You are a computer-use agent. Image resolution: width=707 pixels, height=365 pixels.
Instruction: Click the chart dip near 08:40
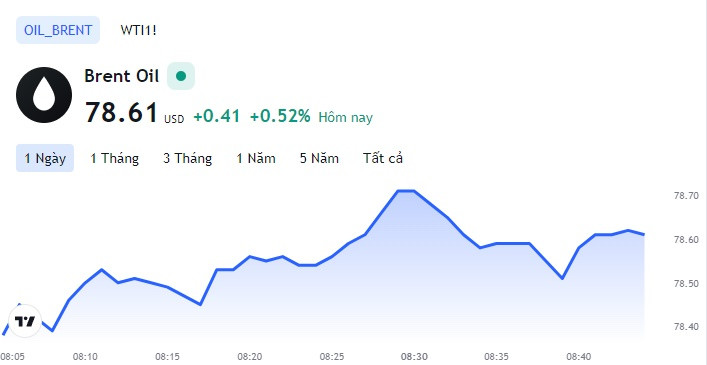pos(562,278)
